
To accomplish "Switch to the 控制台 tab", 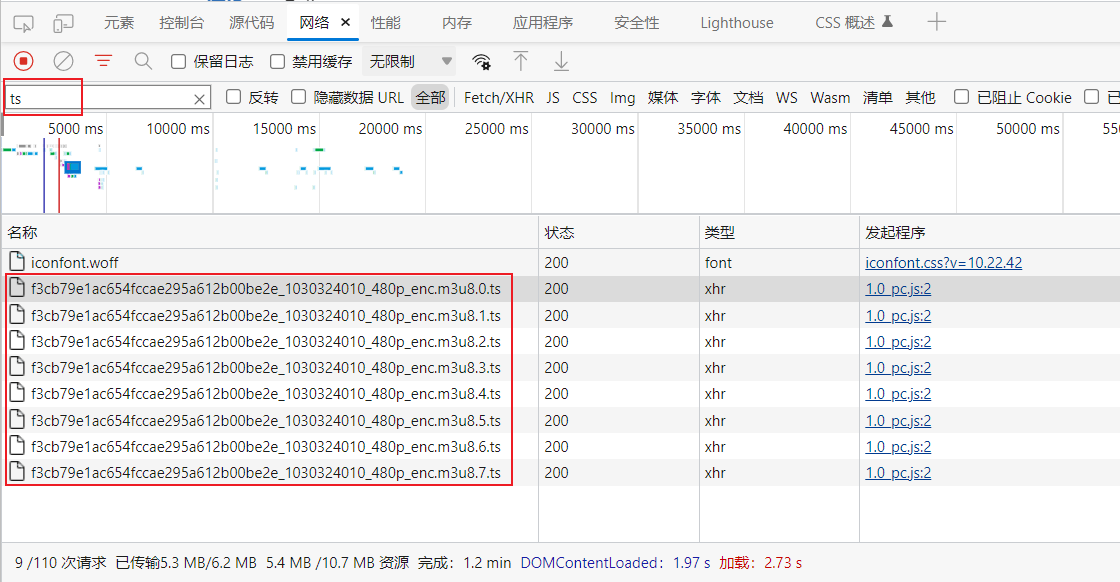I will pyautogui.click(x=182, y=23).
